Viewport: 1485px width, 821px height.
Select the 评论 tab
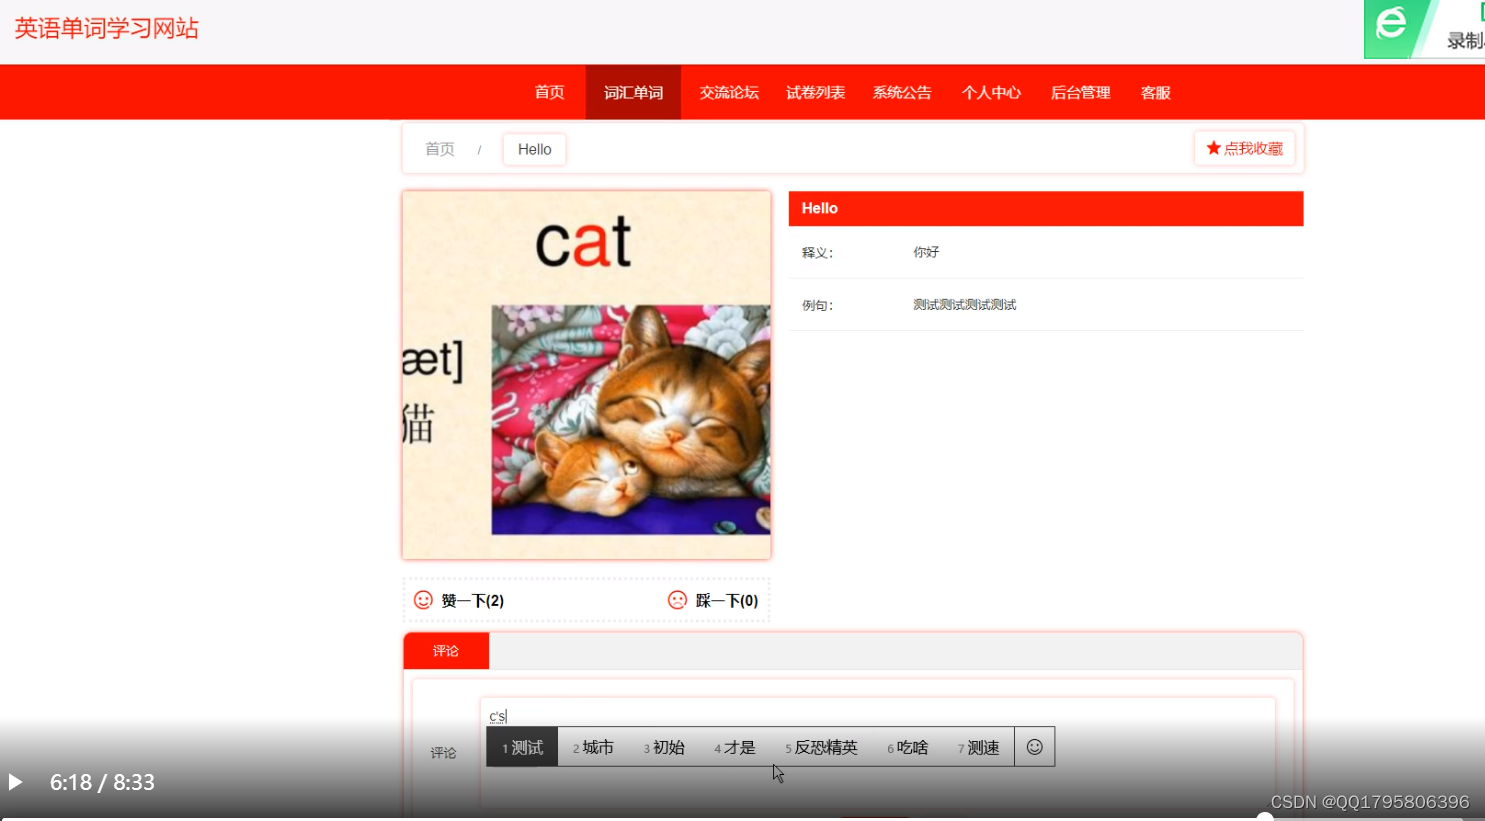point(446,651)
